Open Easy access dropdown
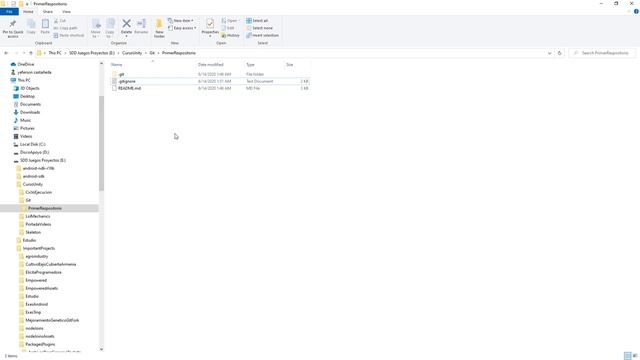 [182, 28]
